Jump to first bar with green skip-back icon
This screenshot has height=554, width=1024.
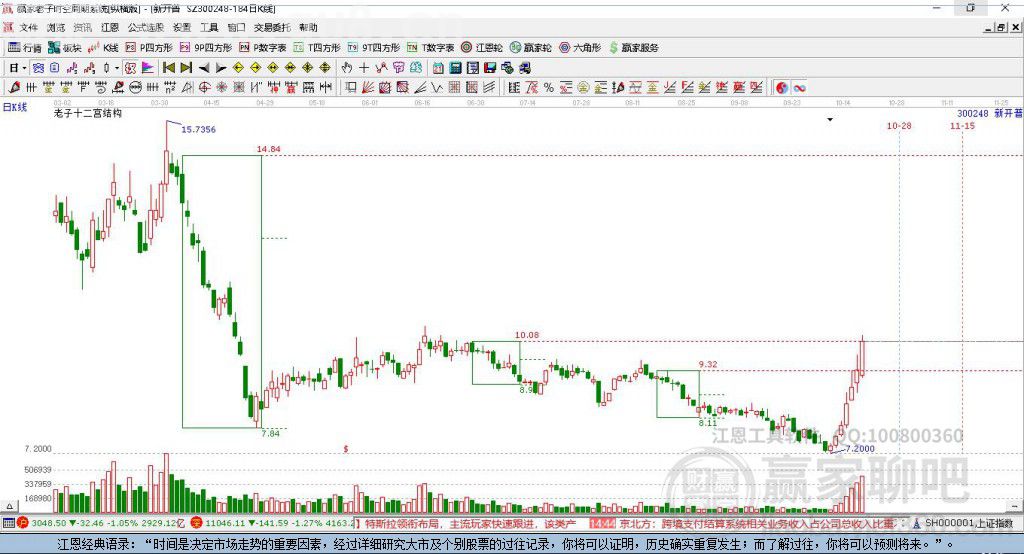click(168, 68)
